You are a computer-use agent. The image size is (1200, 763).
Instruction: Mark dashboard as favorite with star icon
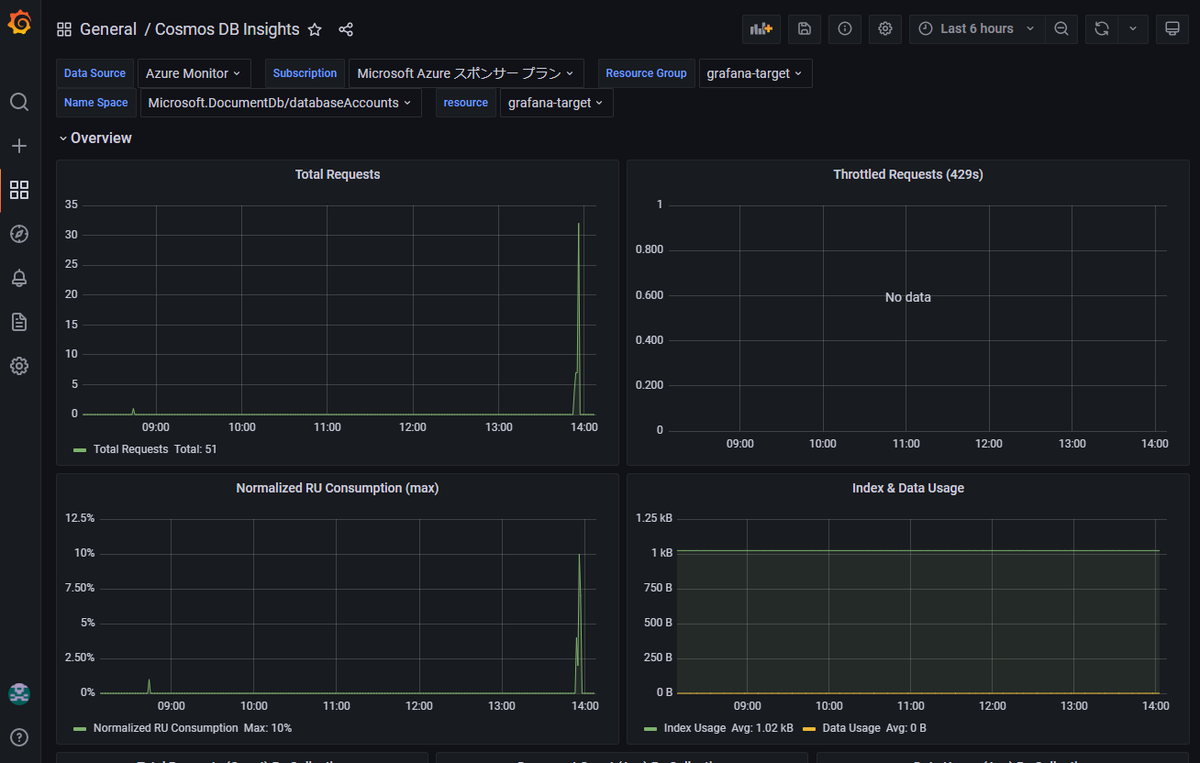click(315, 30)
